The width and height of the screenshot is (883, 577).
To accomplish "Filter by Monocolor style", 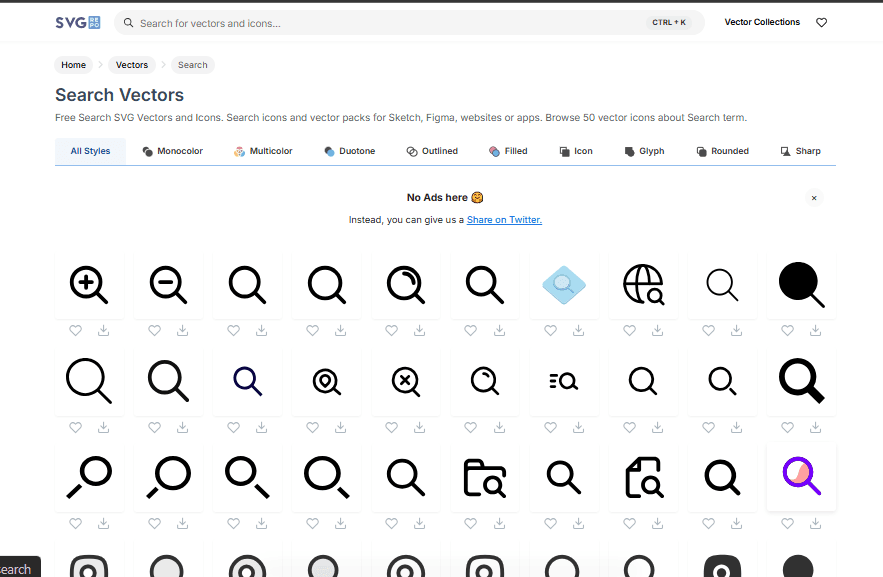I will [172, 151].
